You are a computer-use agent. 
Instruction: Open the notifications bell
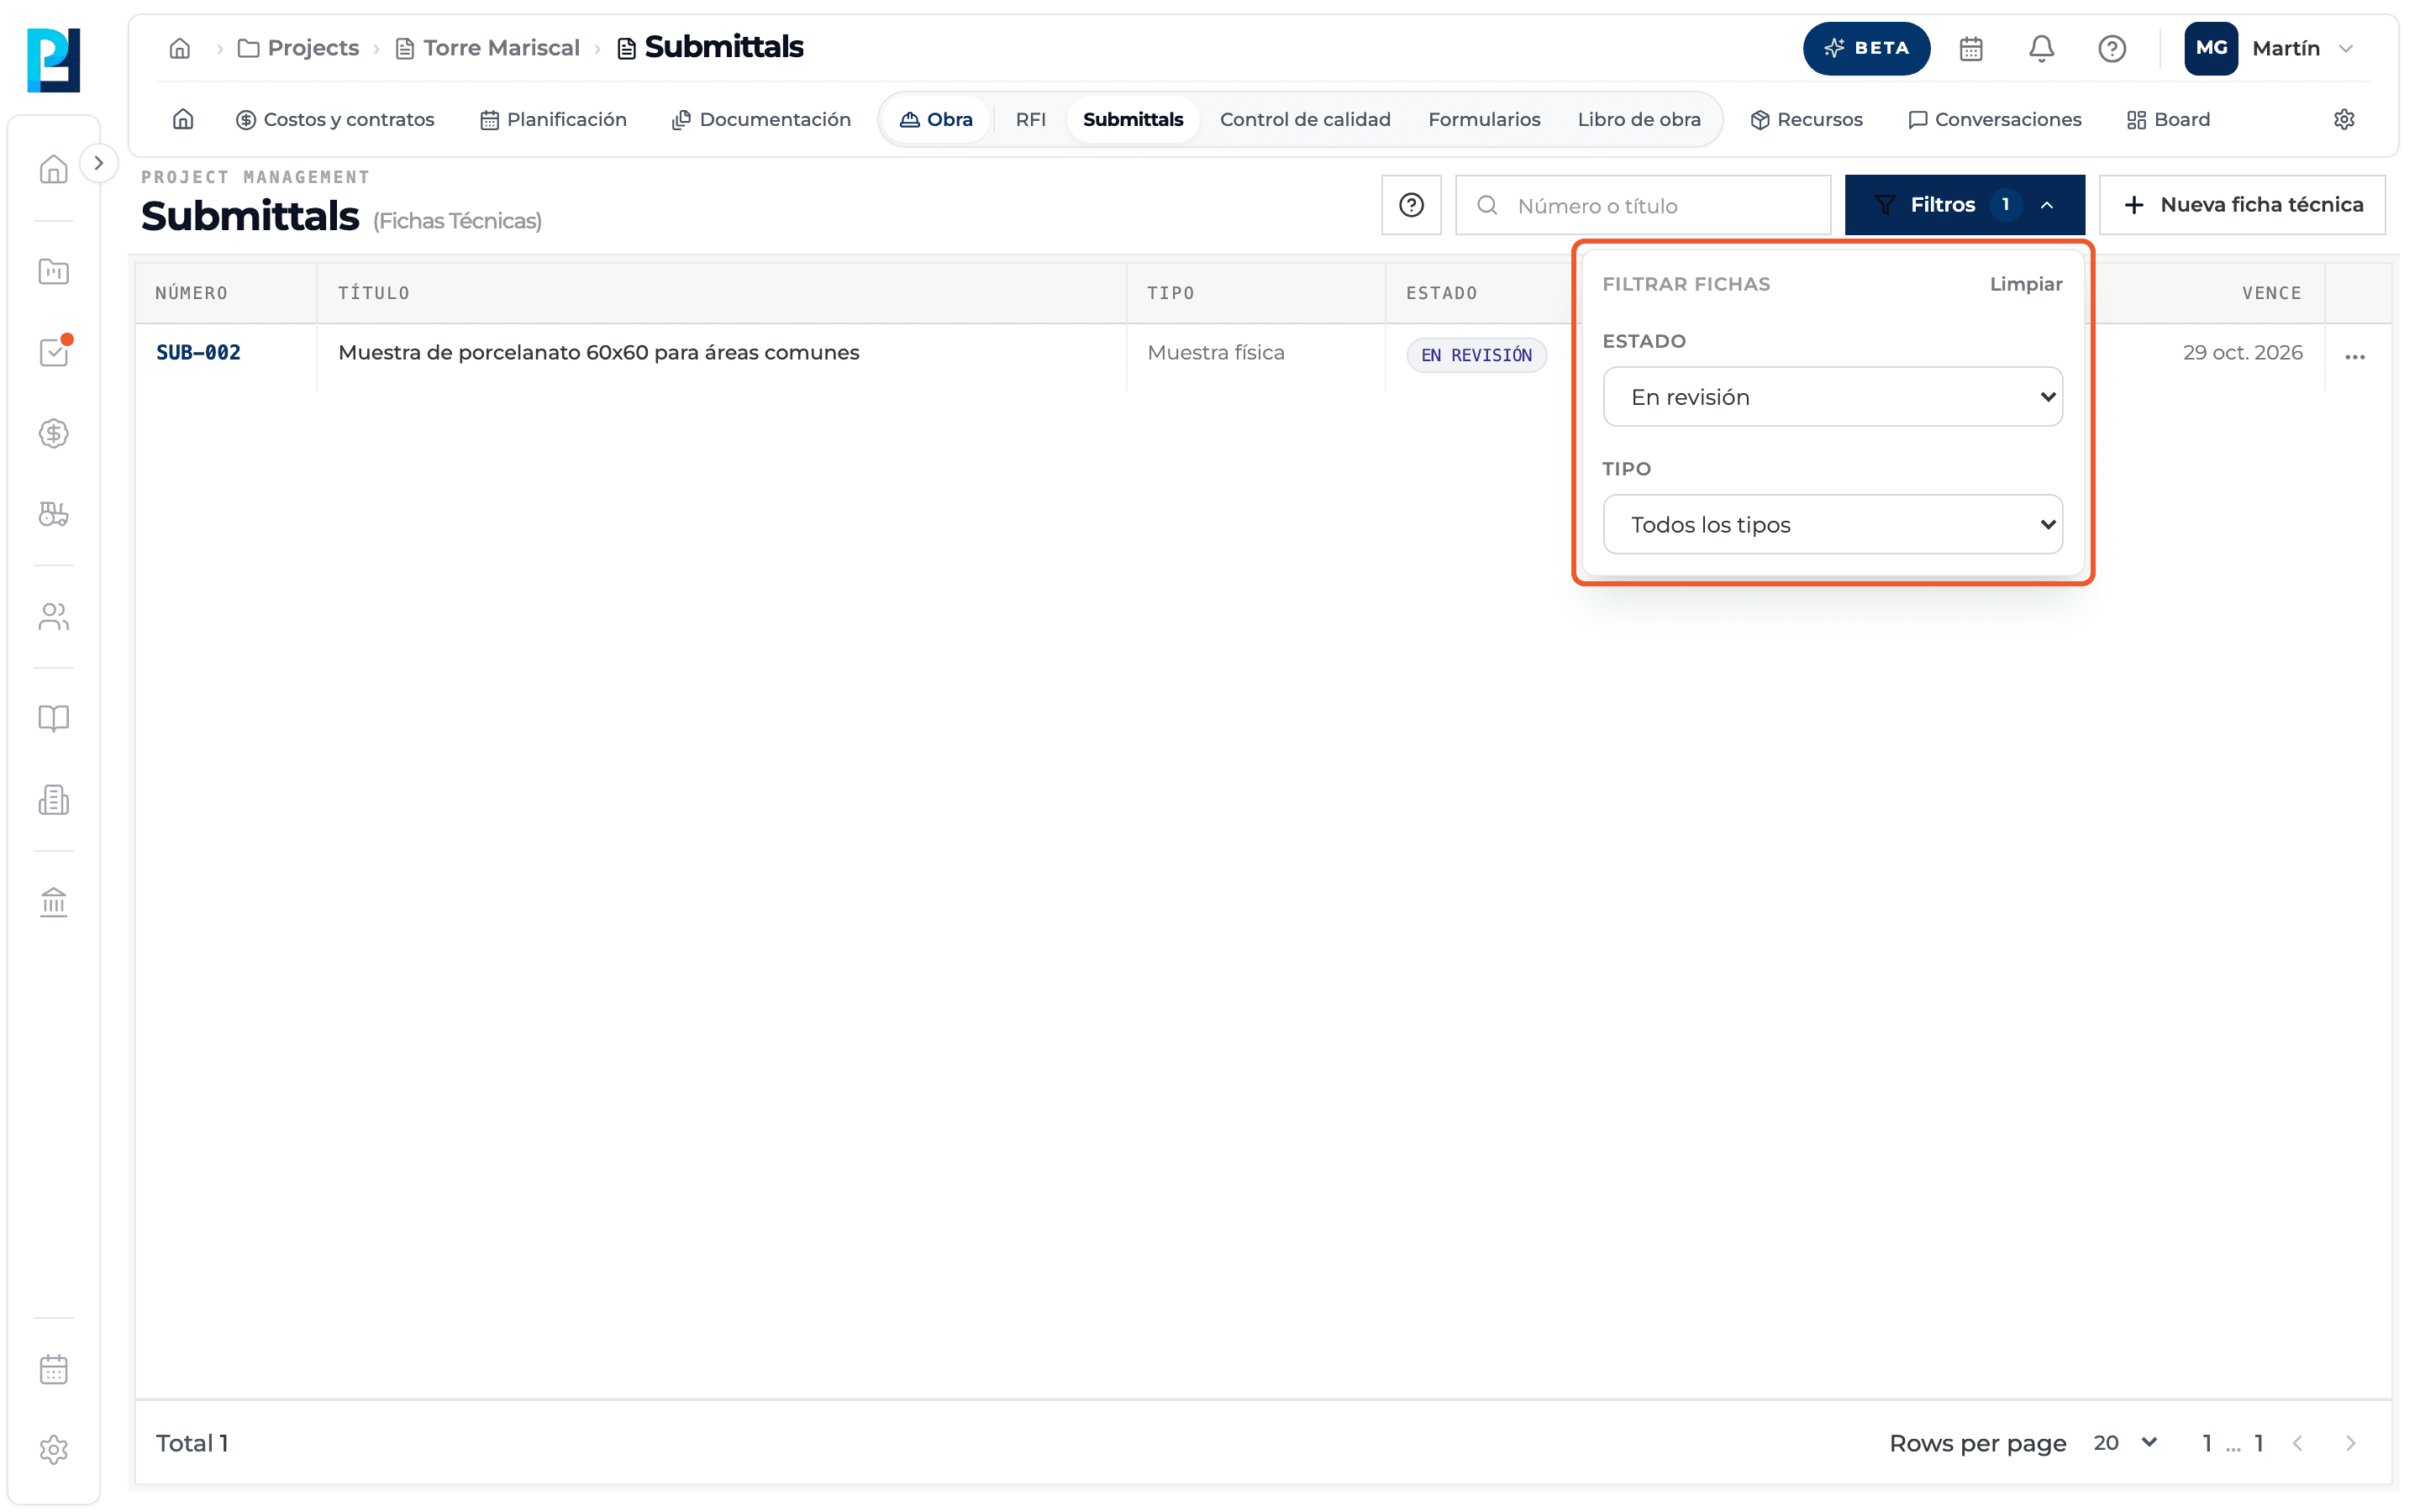click(x=2041, y=48)
